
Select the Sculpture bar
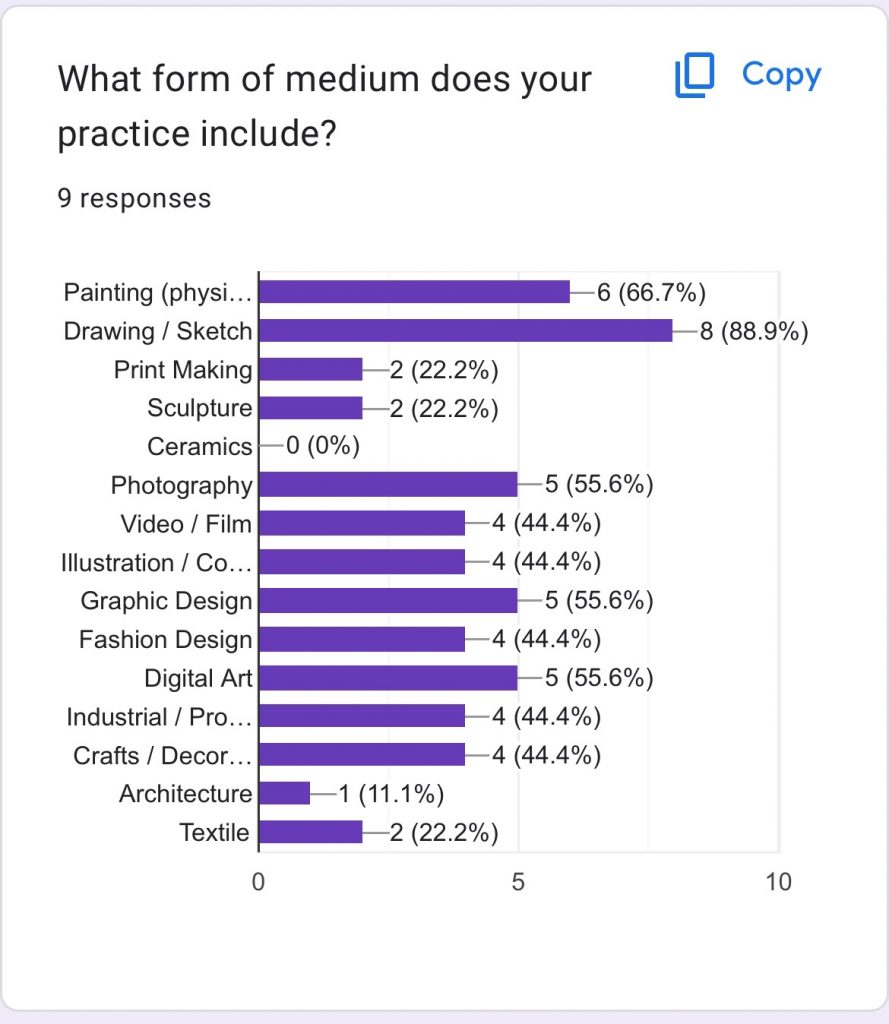point(310,408)
